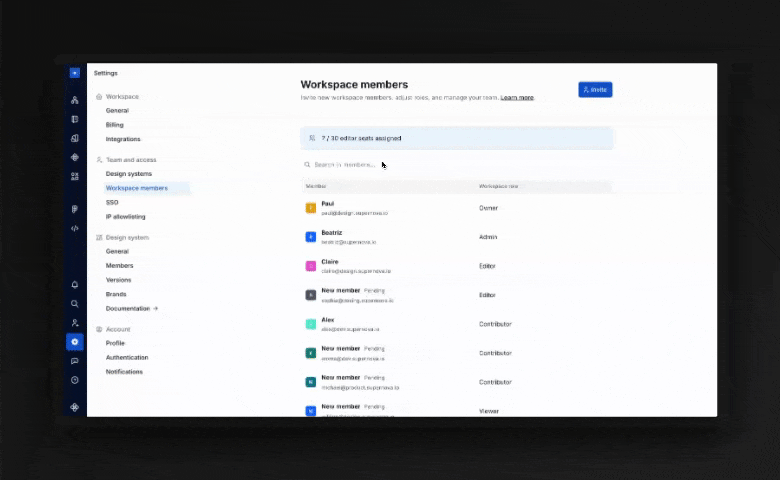Open Alex's Contributor role selector
780x480 pixels.
(495, 324)
